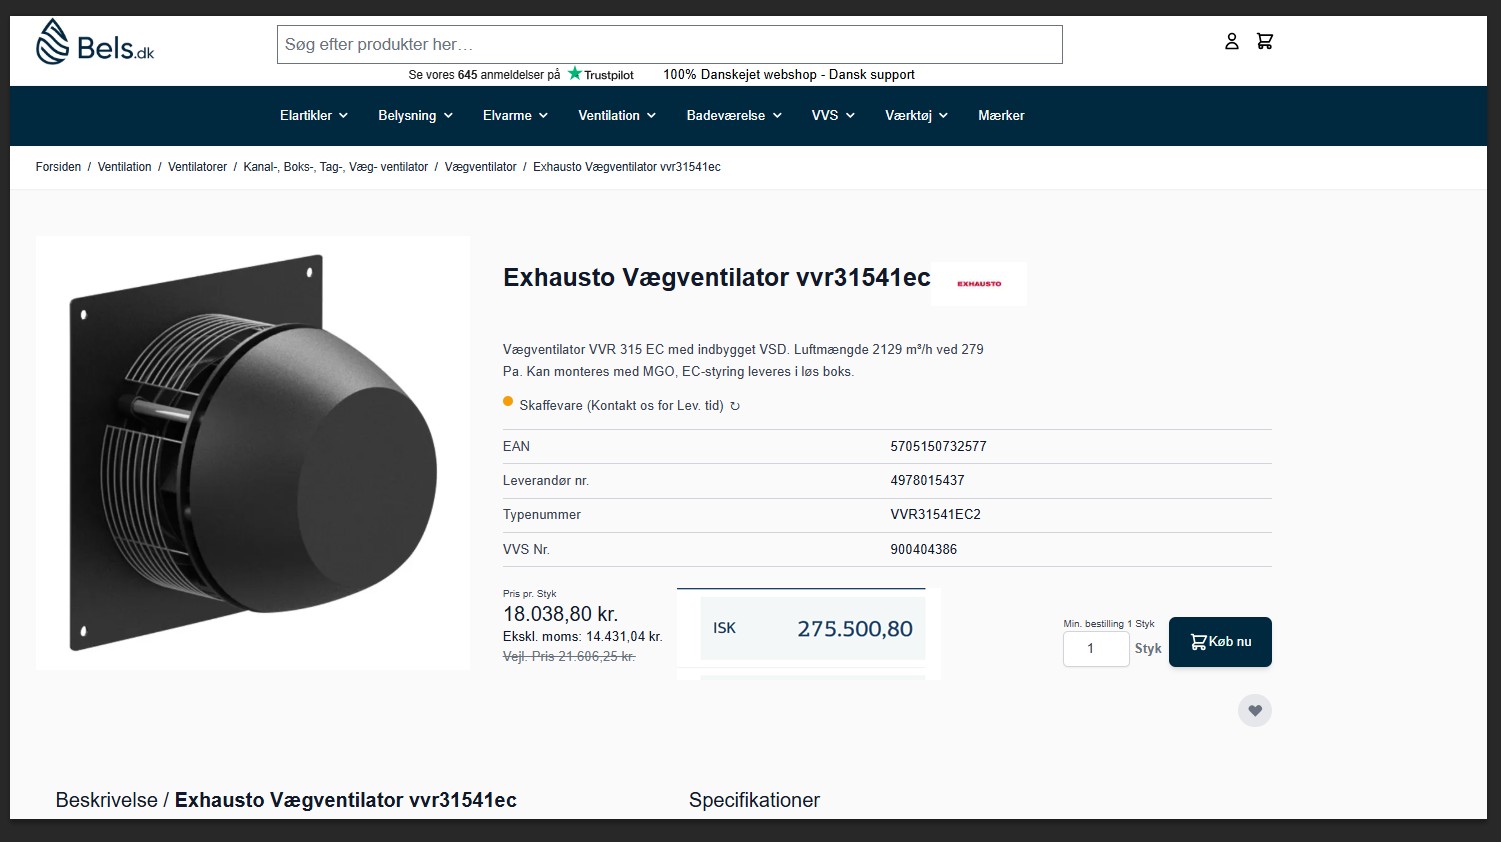Click the Min. bestilling 1 Styk label
Viewport: 1501px width, 842px height.
[1109, 624]
